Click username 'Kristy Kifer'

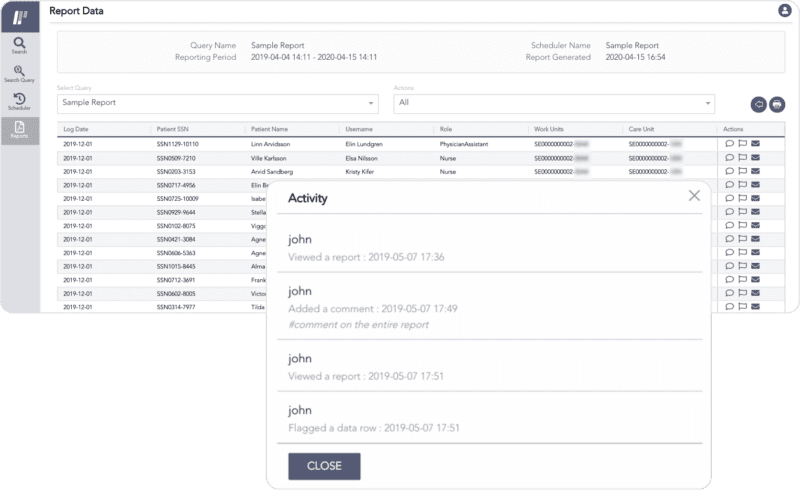click(360, 172)
